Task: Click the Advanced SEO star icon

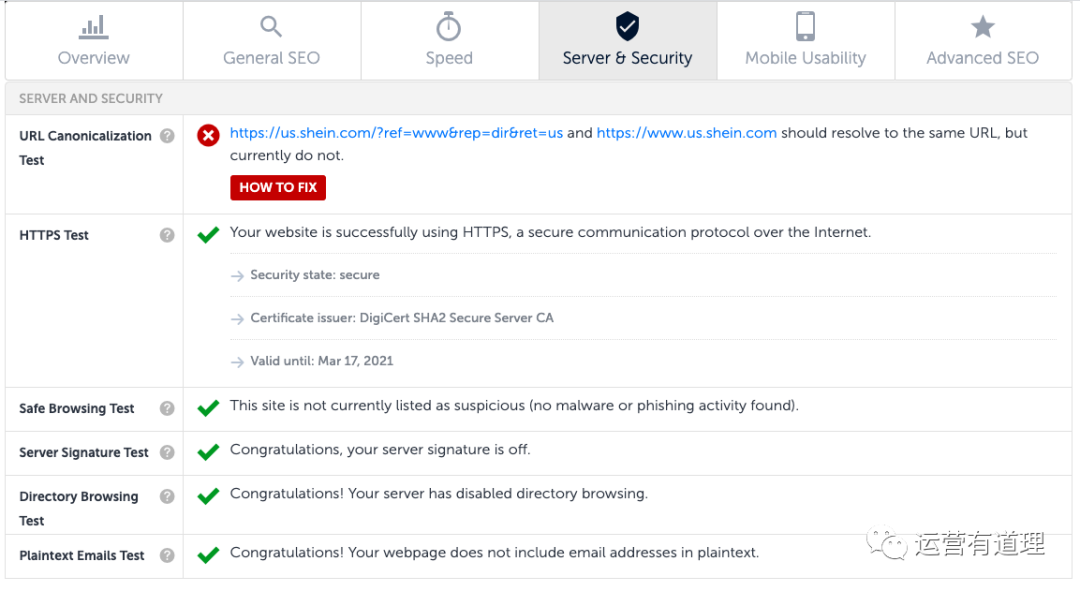Action: coord(982,27)
